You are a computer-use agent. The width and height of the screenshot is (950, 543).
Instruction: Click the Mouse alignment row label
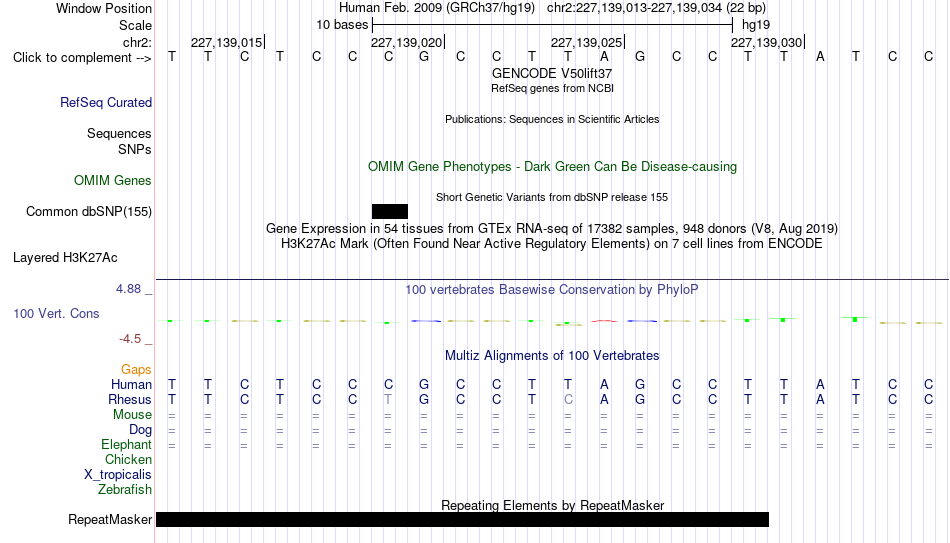click(132, 415)
